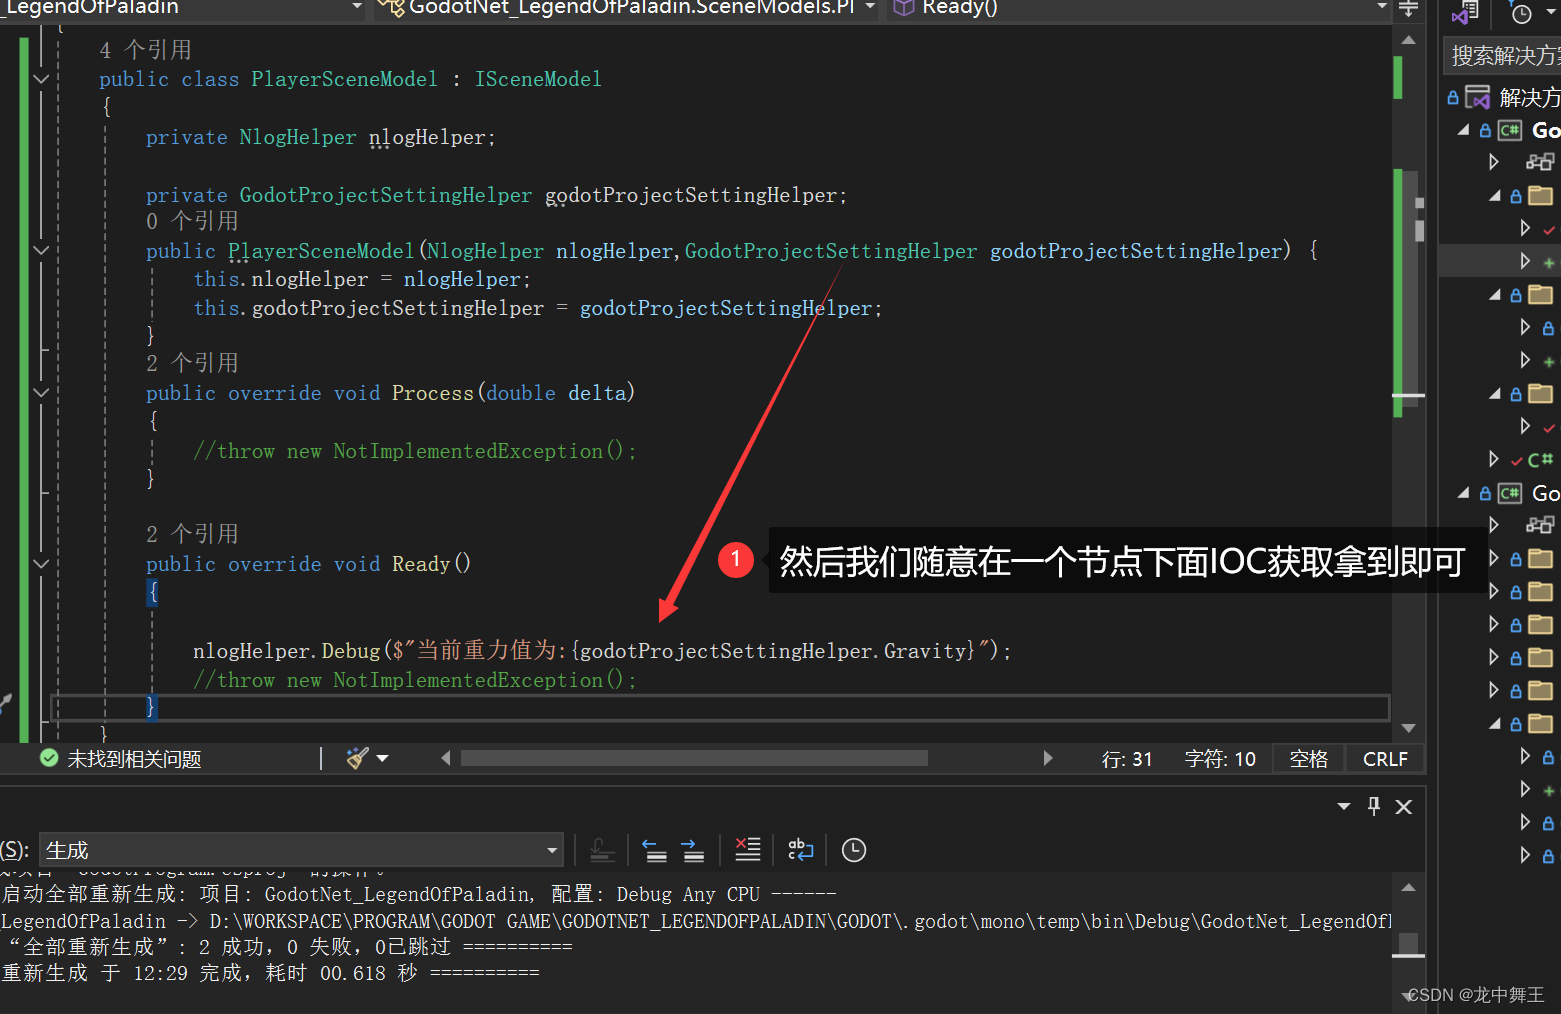Click the second C# project icon
This screenshot has width=1561, height=1014.
pyautogui.click(x=1510, y=493)
